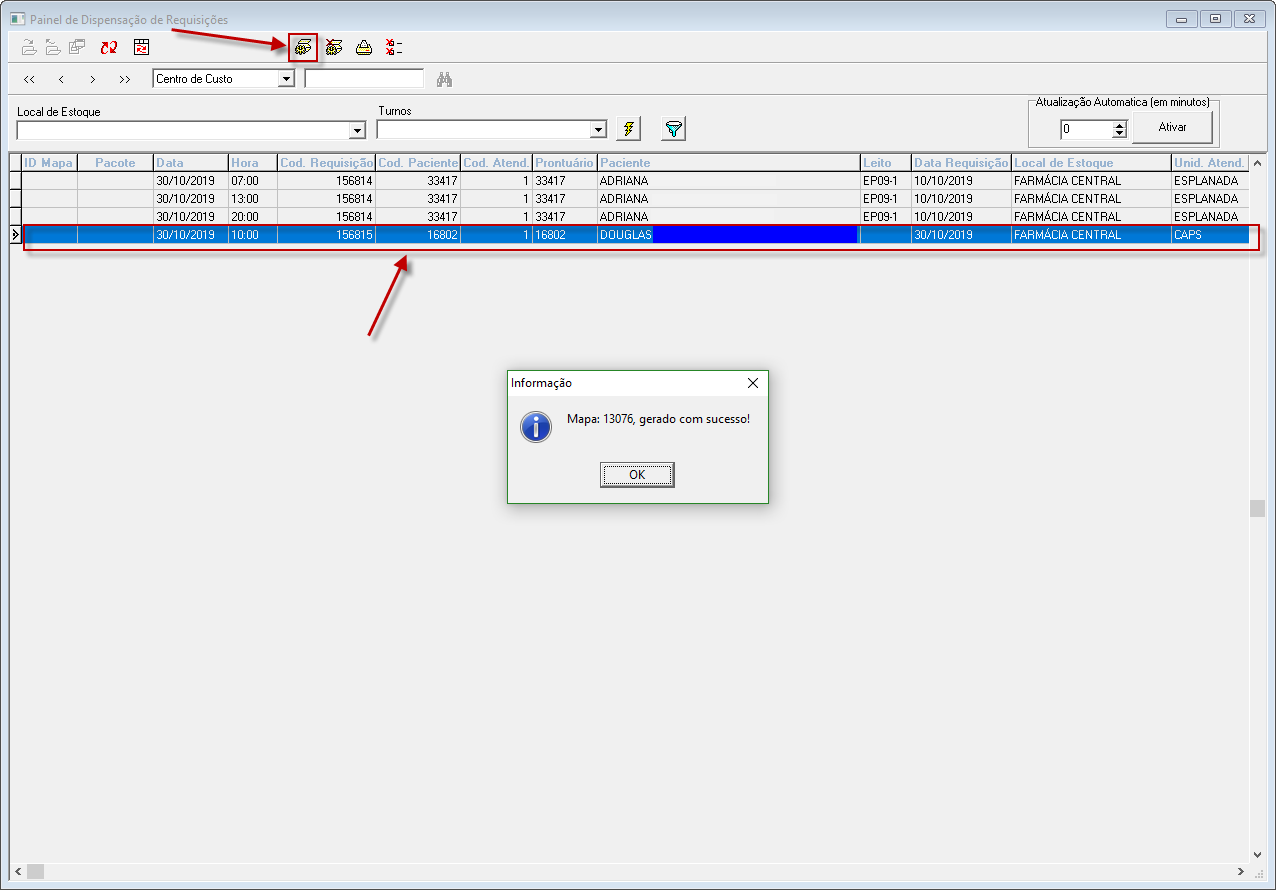
Task: Click the grid vertical scrollbar up arrow
Action: coord(1257,163)
